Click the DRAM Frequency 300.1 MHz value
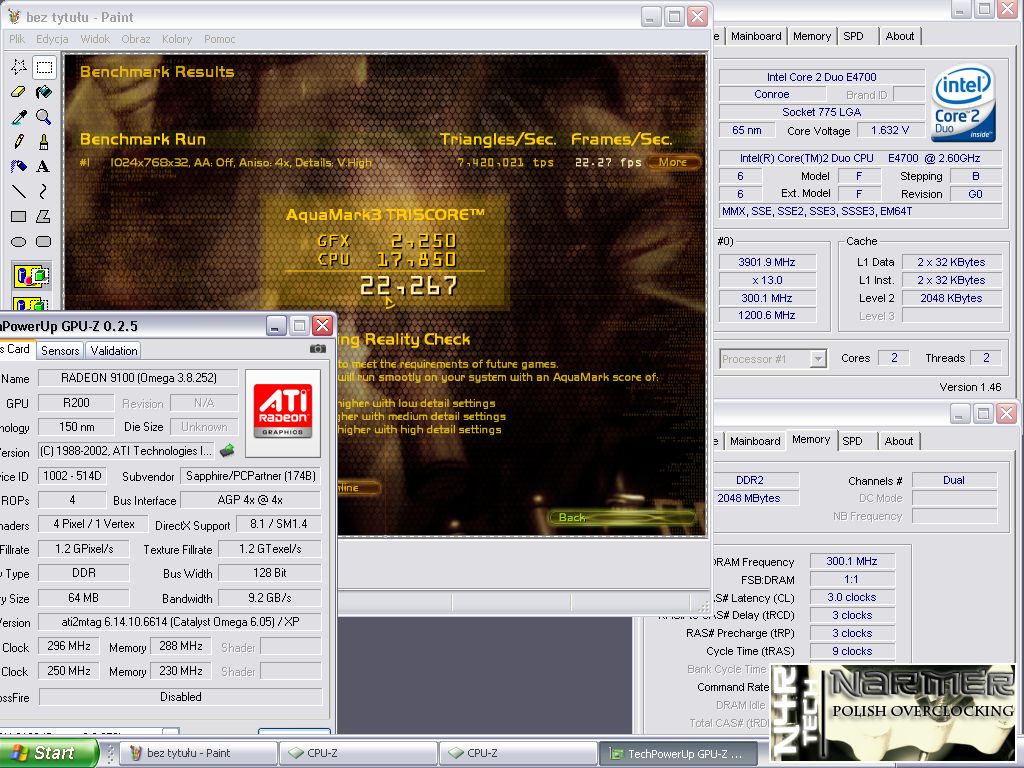The height and width of the screenshot is (768, 1024). coord(852,562)
